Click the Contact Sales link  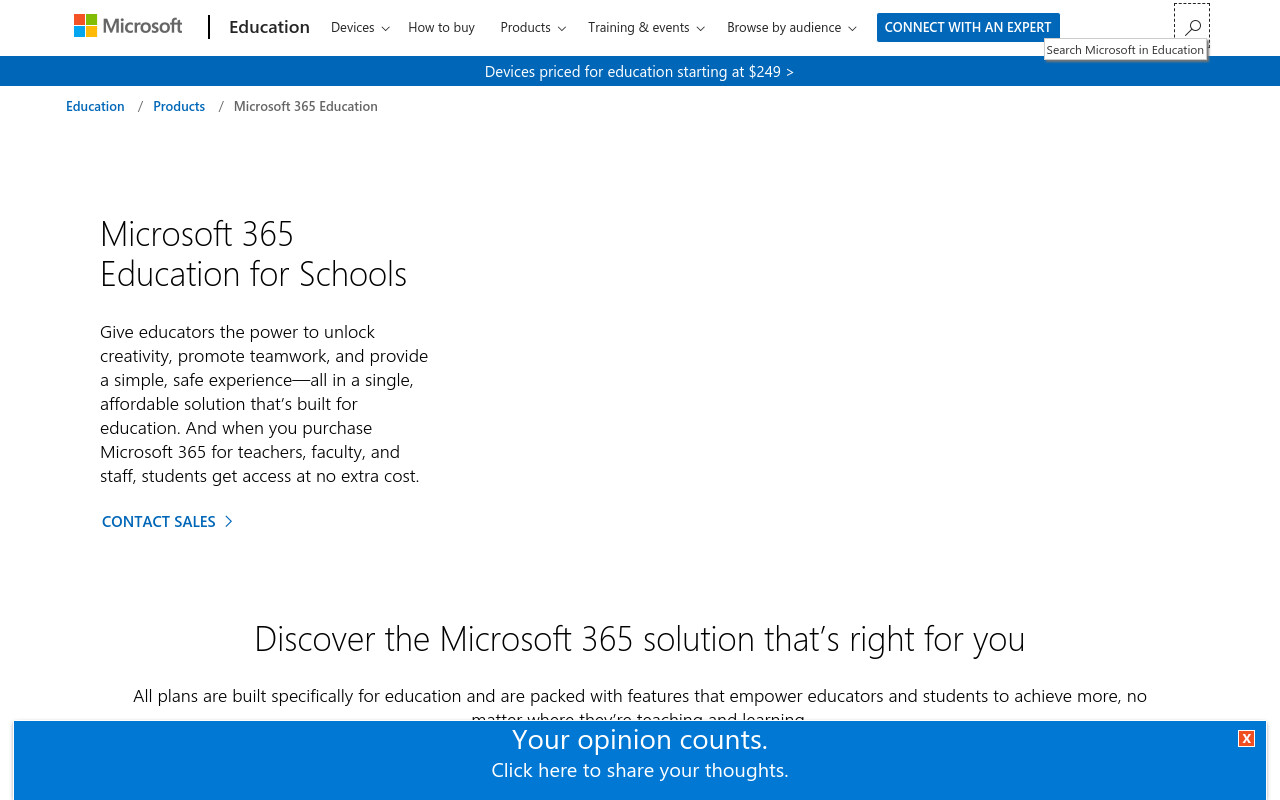tap(167, 521)
